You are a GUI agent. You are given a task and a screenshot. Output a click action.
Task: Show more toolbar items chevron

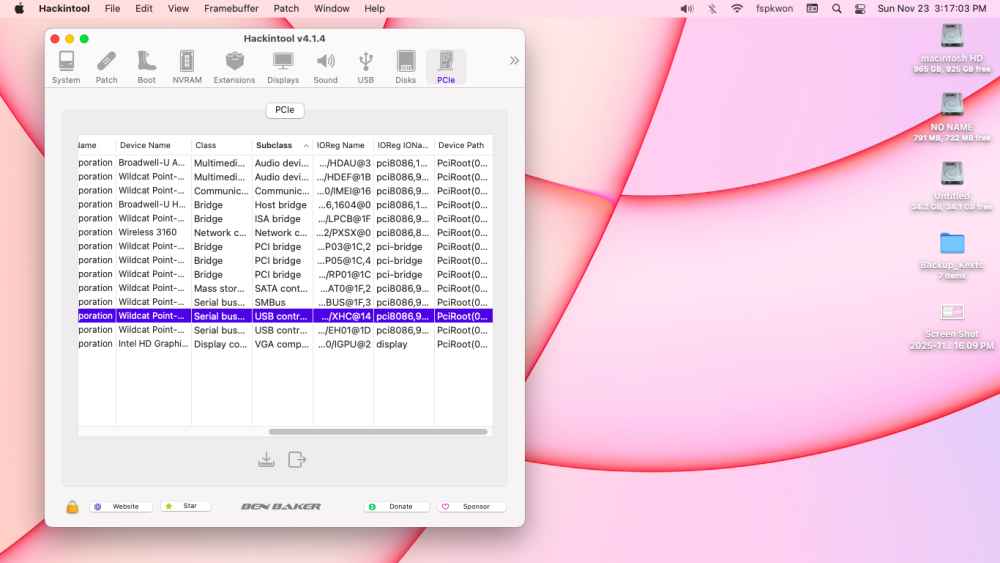click(x=514, y=61)
